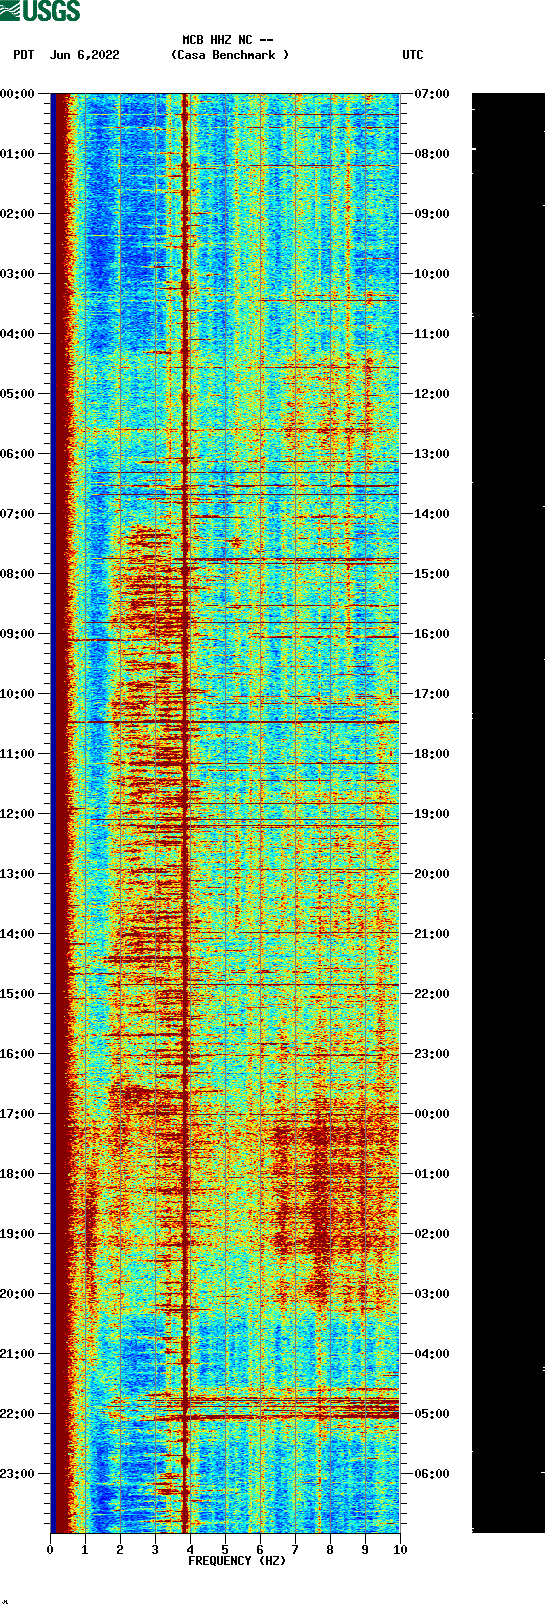
Task: Click the 08:00 PDT time label
Action: coord(18,574)
